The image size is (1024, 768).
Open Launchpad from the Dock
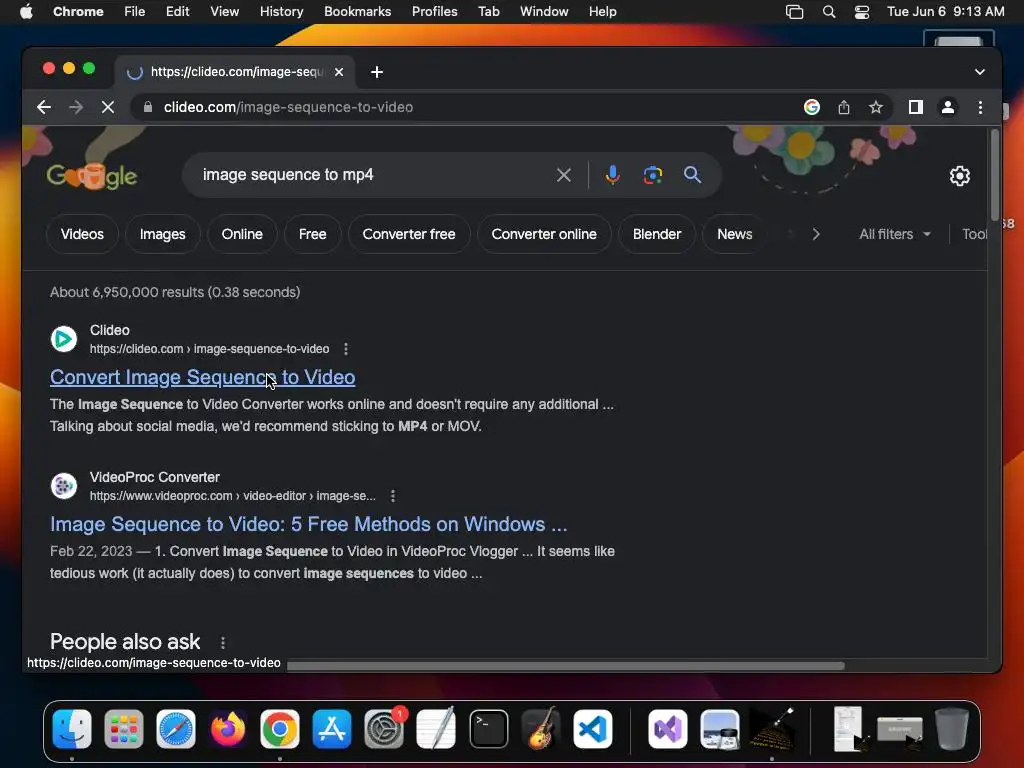pos(123,729)
